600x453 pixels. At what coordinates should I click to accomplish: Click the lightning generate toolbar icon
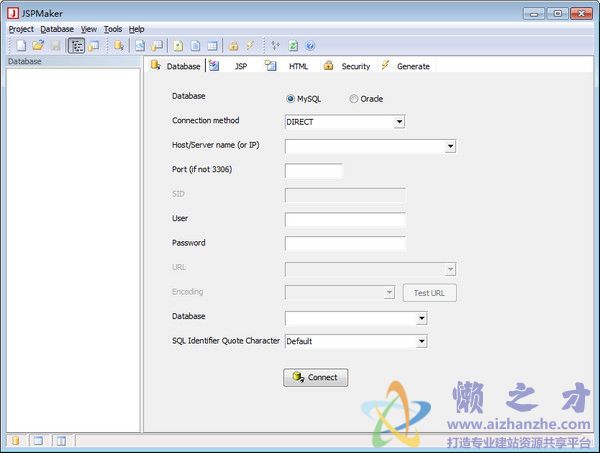250,46
